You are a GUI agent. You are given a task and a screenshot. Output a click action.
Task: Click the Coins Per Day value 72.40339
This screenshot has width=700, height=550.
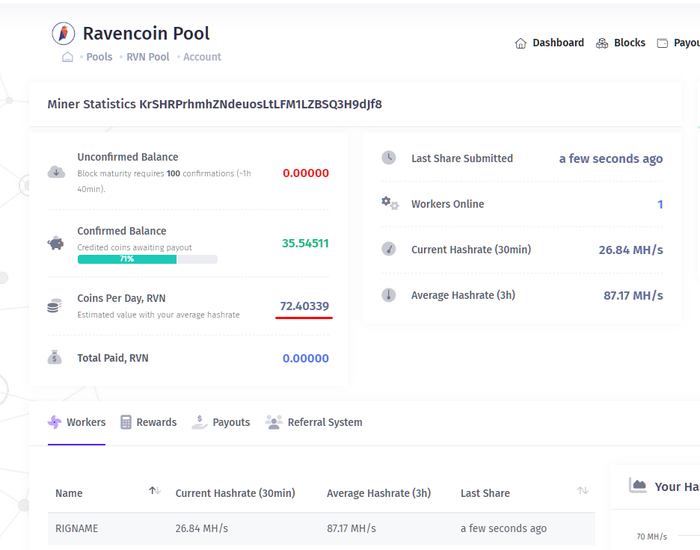point(304,306)
